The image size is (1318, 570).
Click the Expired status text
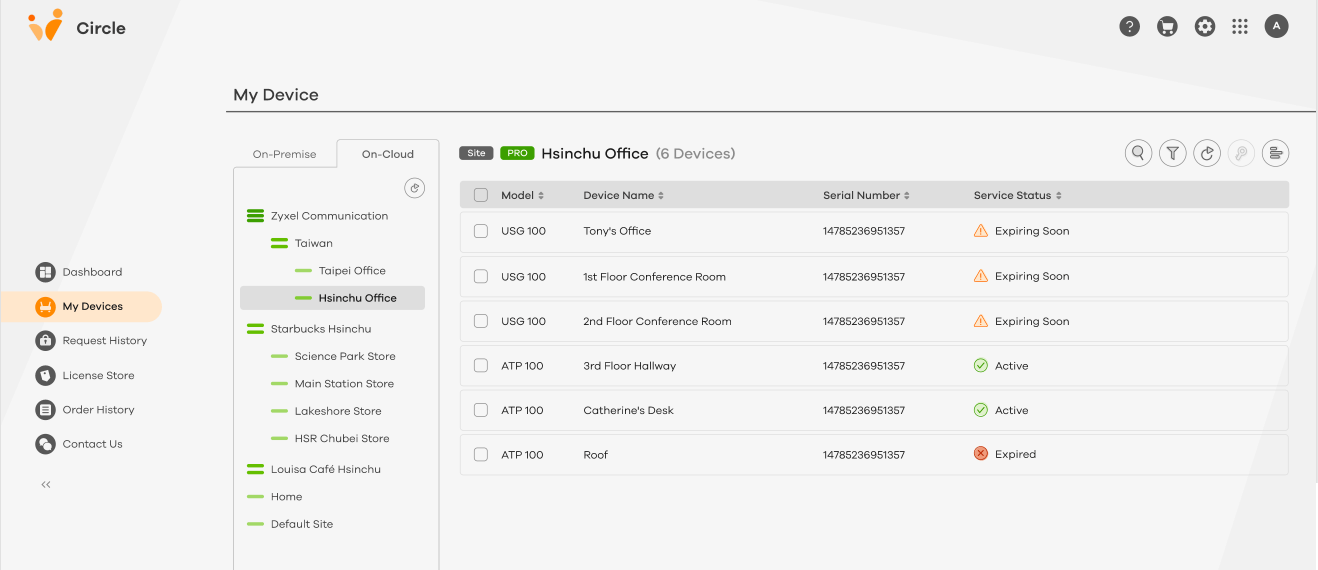click(1016, 454)
